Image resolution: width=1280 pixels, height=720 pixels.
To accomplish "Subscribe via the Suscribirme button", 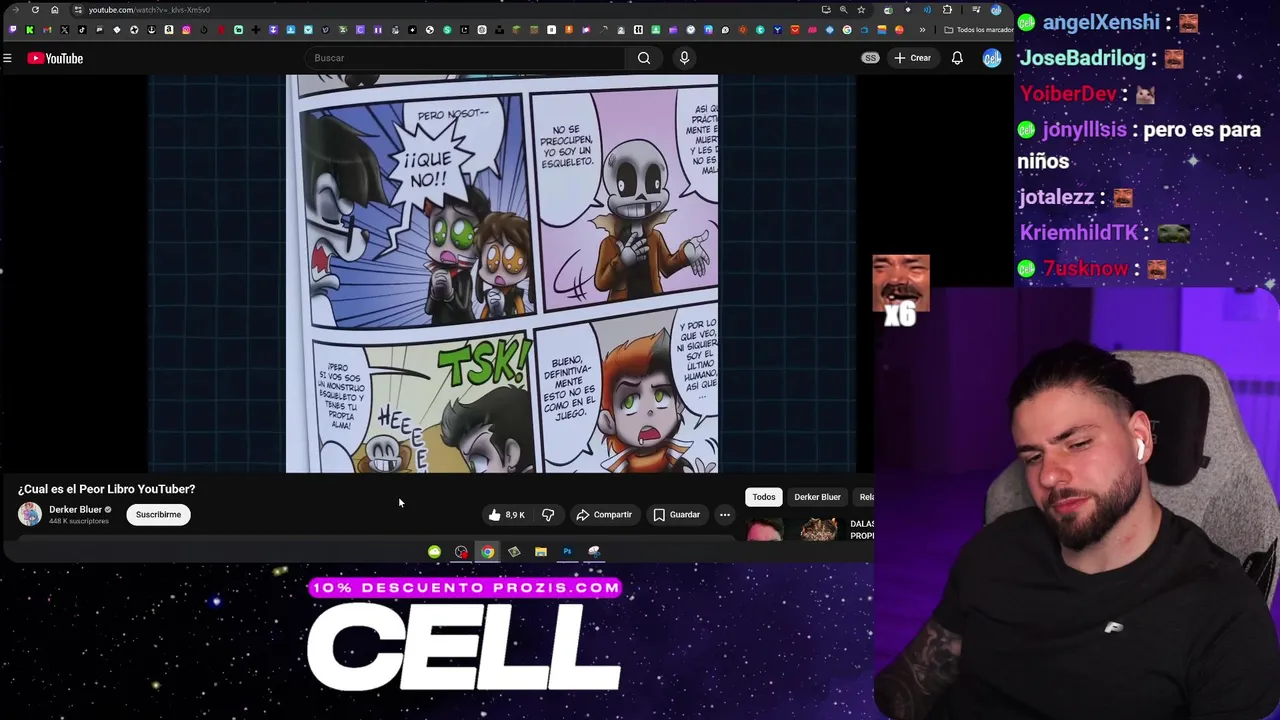I will [x=158, y=515].
